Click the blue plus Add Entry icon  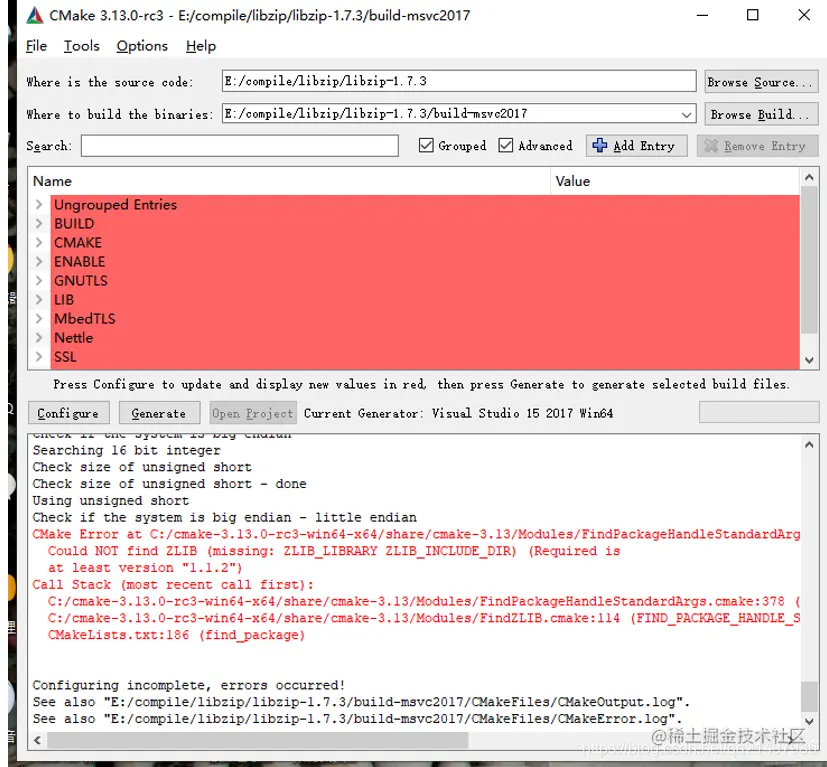pos(600,146)
